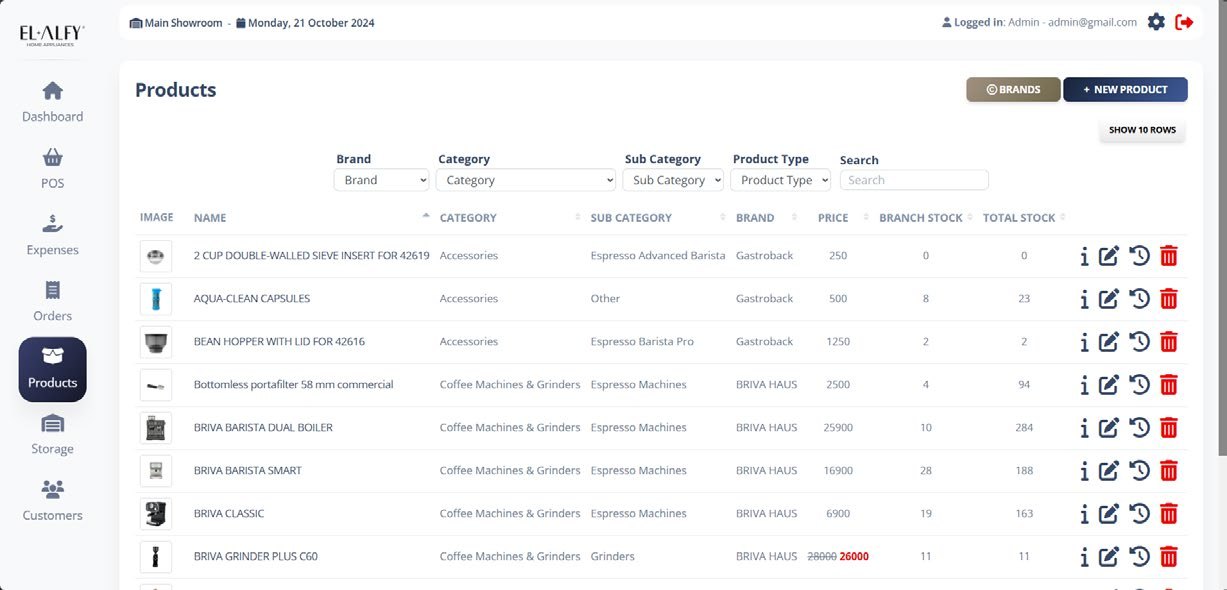Click the BRANDS button

click(x=1013, y=89)
